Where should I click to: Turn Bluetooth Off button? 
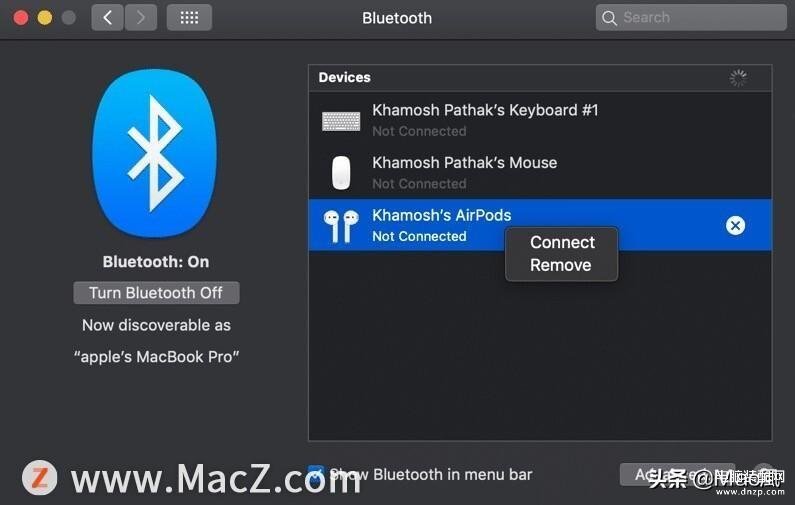(156, 293)
